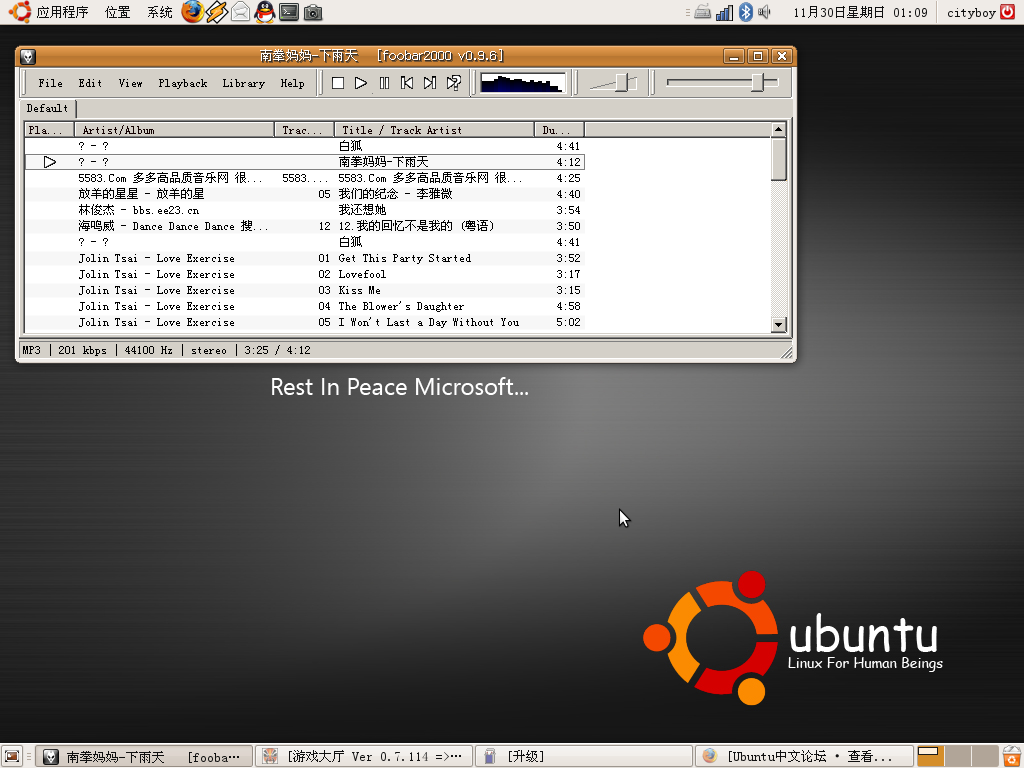Open the 系统 system menu
Viewport: 1024px width, 768px height.
click(x=159, y=12)
